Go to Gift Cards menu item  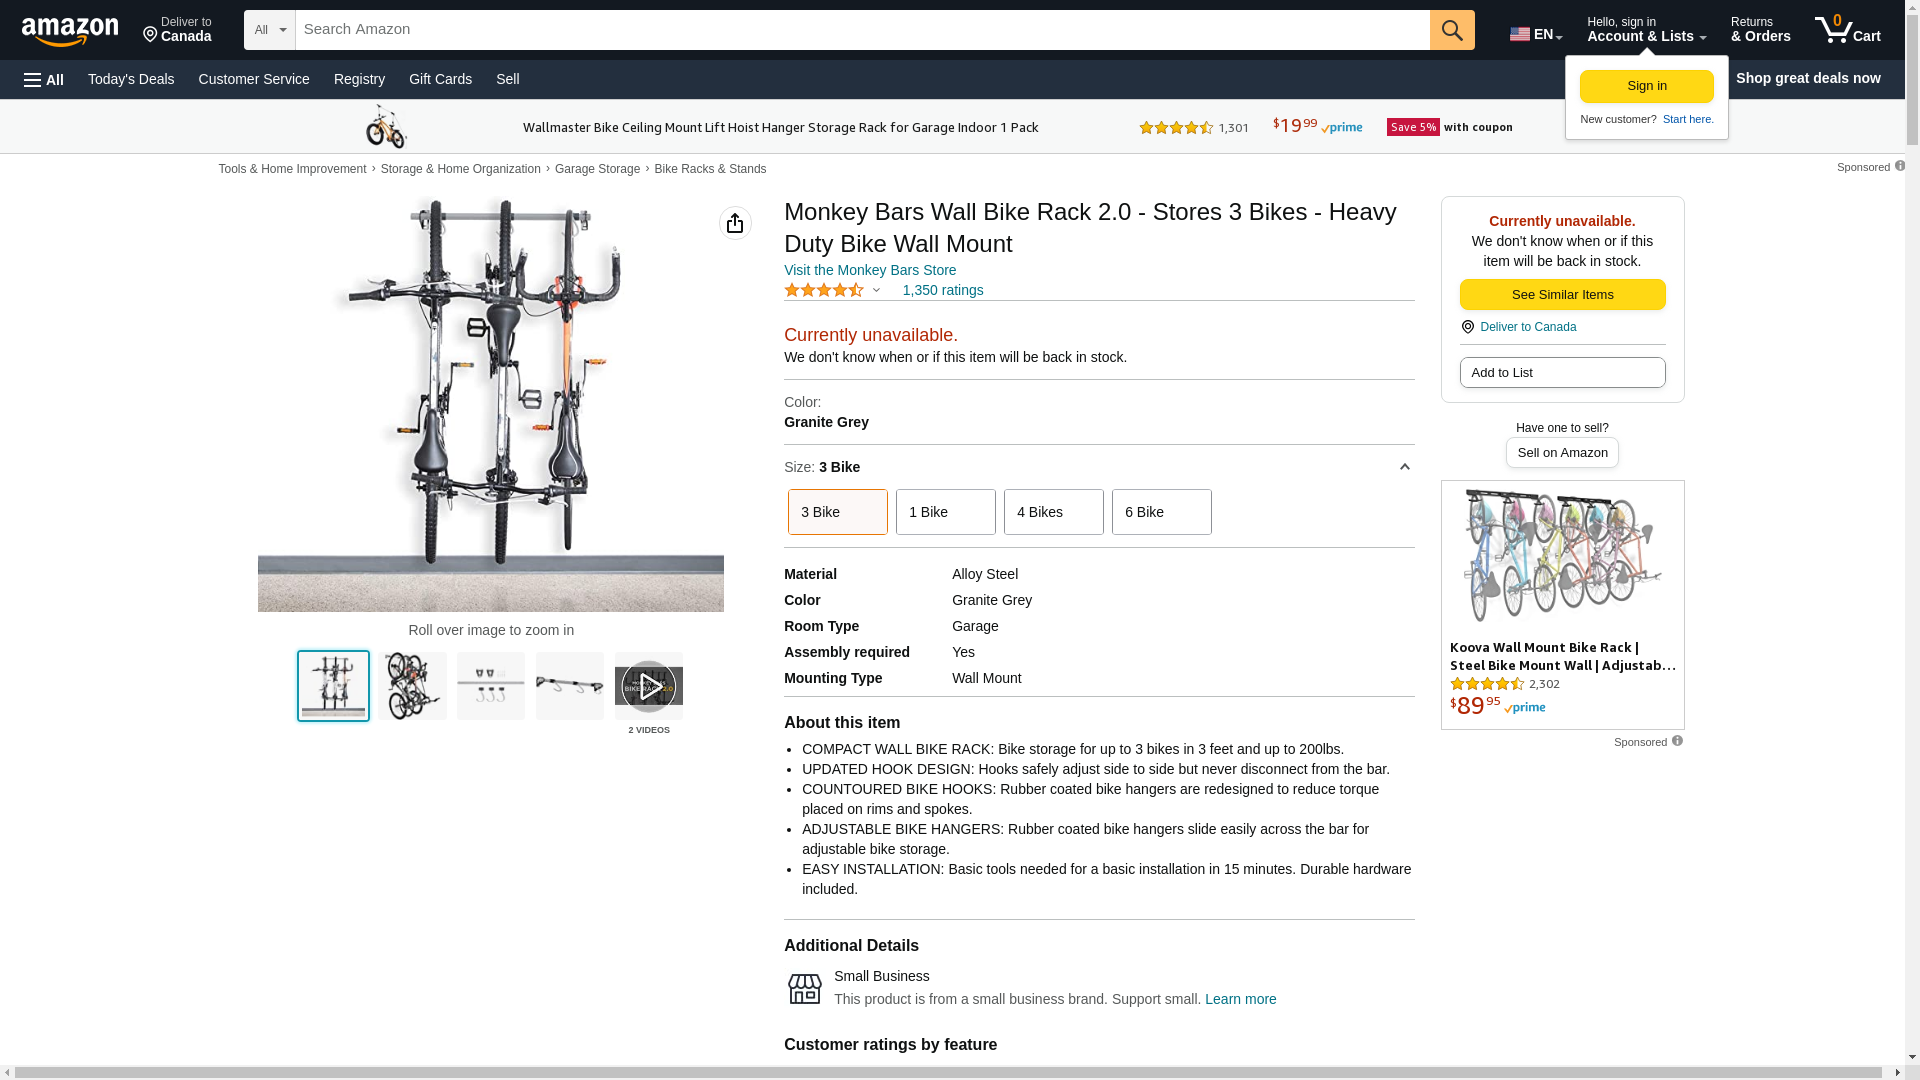pos(440,79)
